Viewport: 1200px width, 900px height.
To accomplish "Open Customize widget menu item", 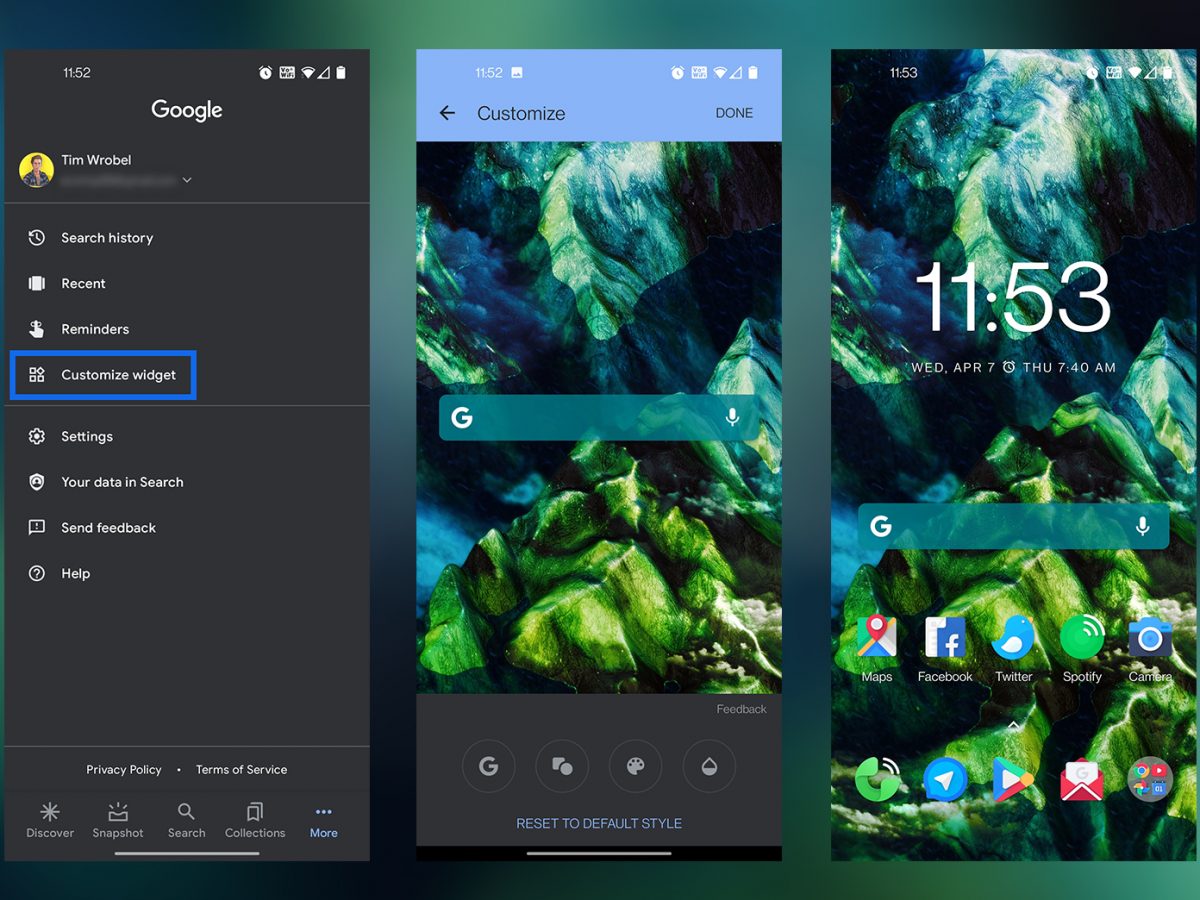I will 118,375.
